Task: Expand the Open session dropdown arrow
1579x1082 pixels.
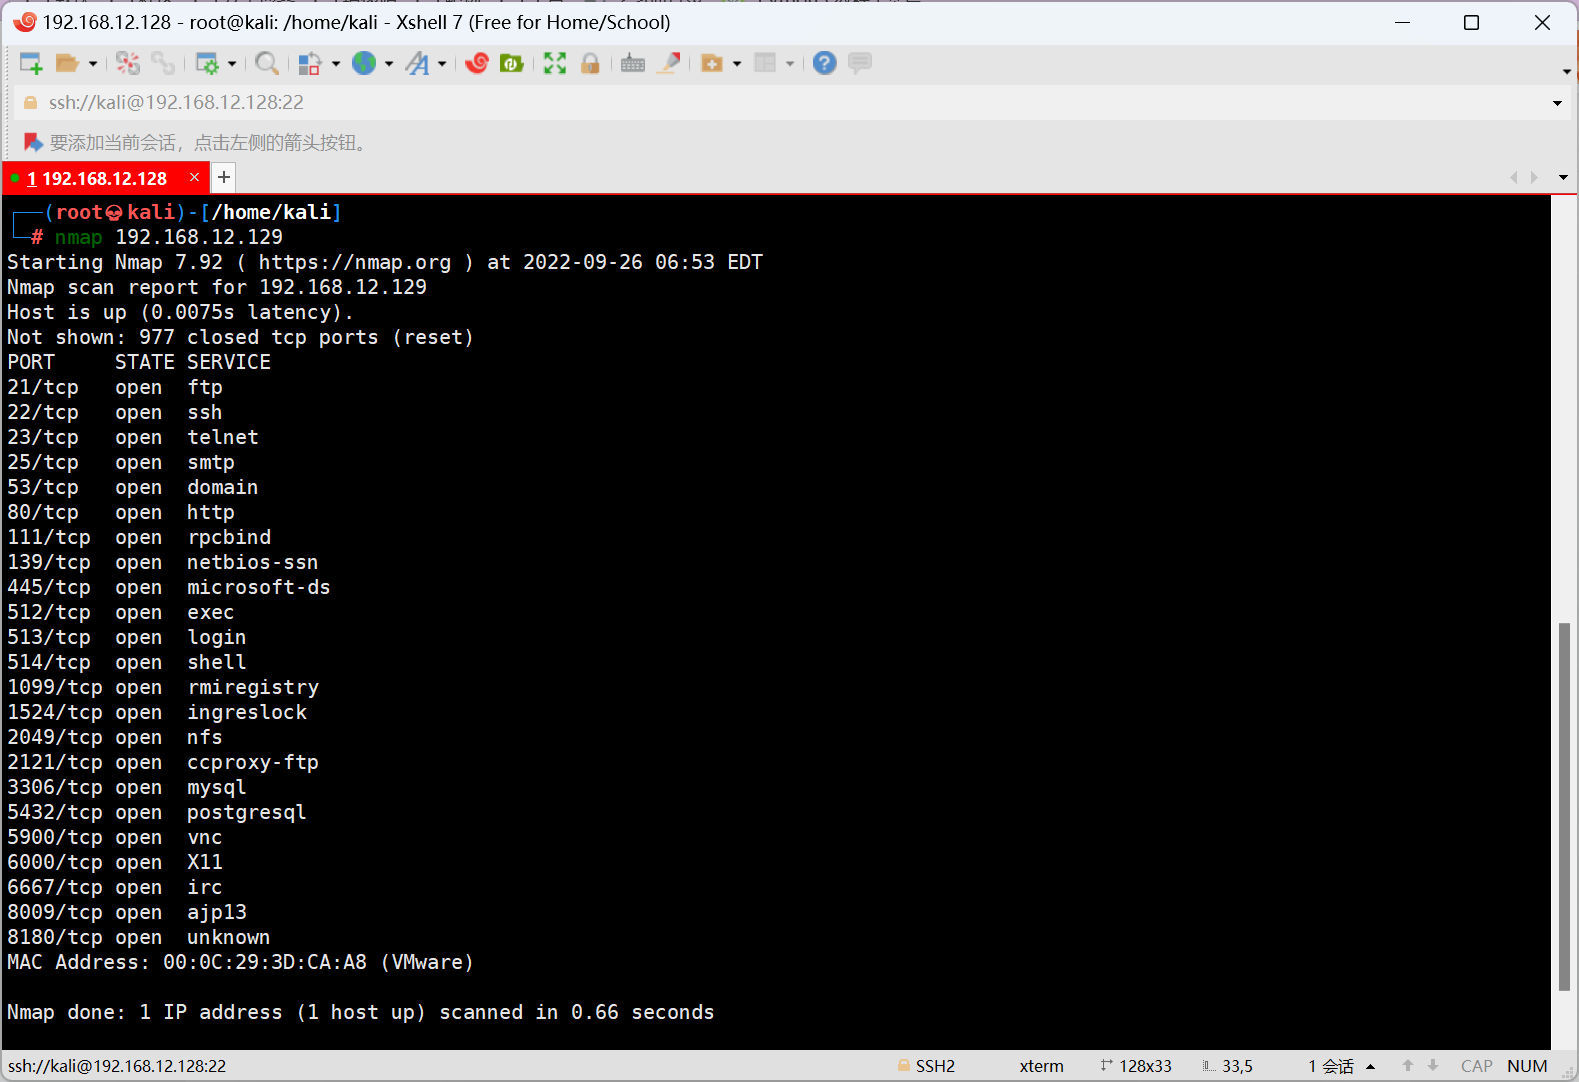Action: (x=93, y=64)
